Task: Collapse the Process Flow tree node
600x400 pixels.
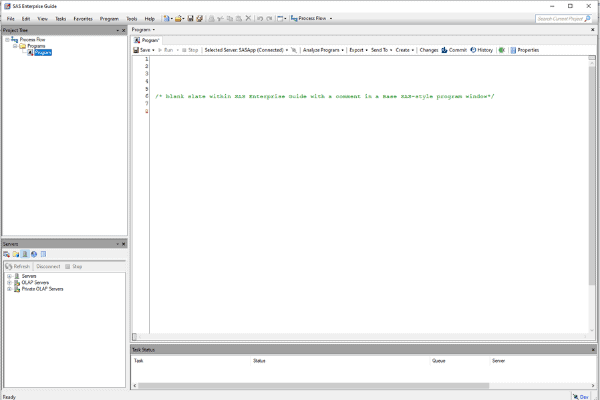Action: pyautogui.click(x=7, y=39)
